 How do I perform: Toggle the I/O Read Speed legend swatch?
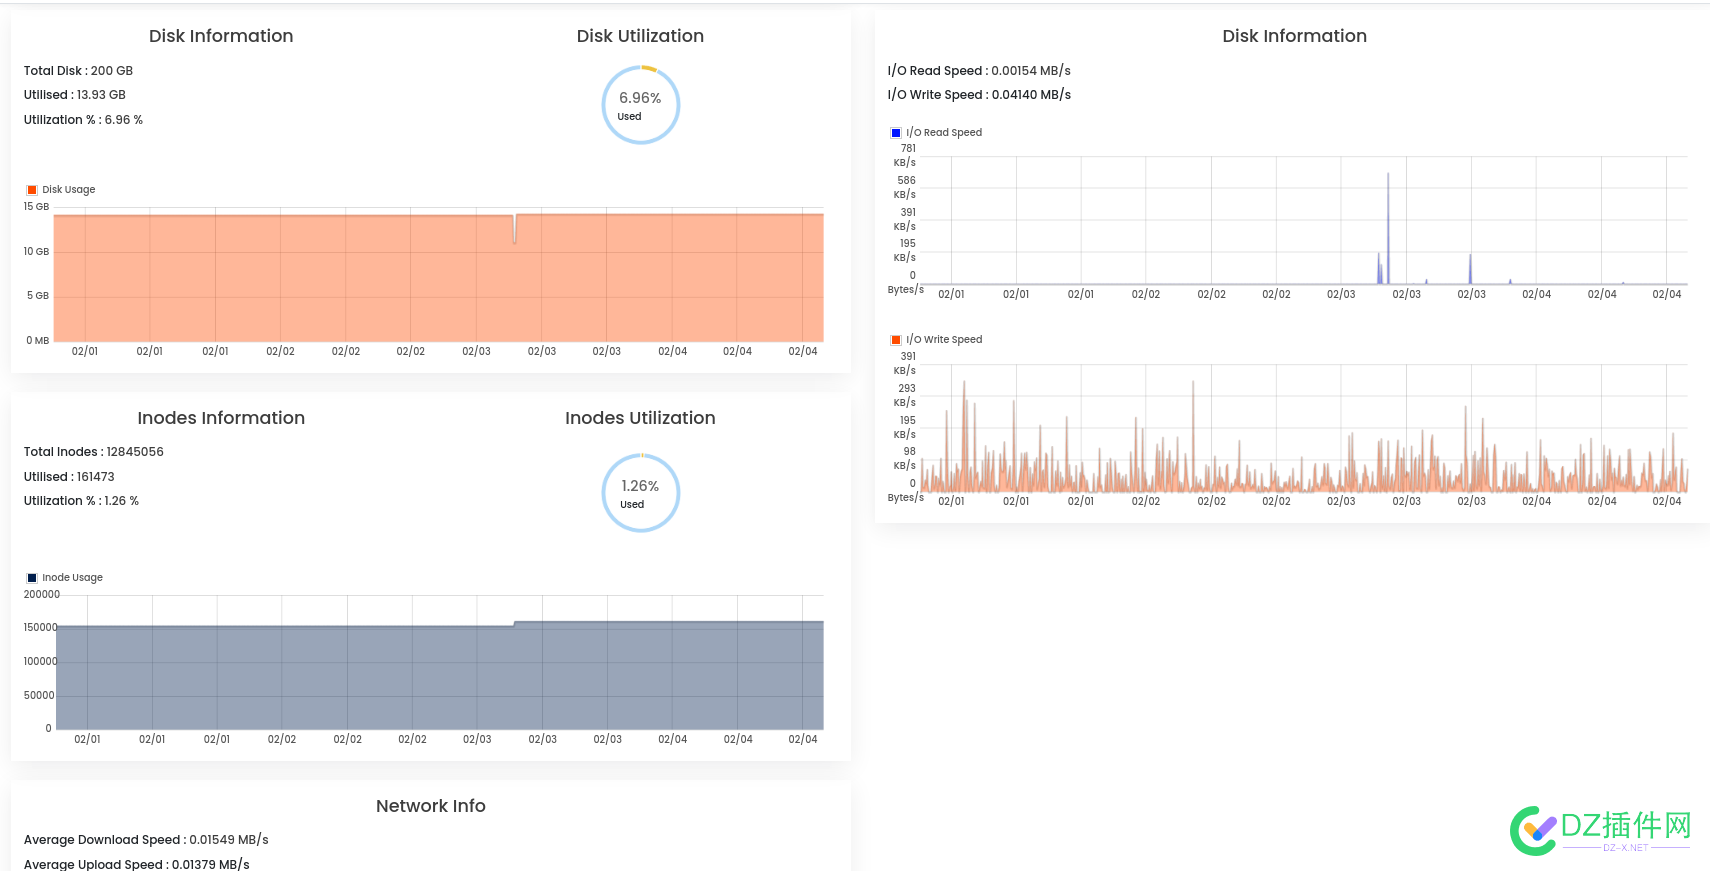tap(896, 133)
